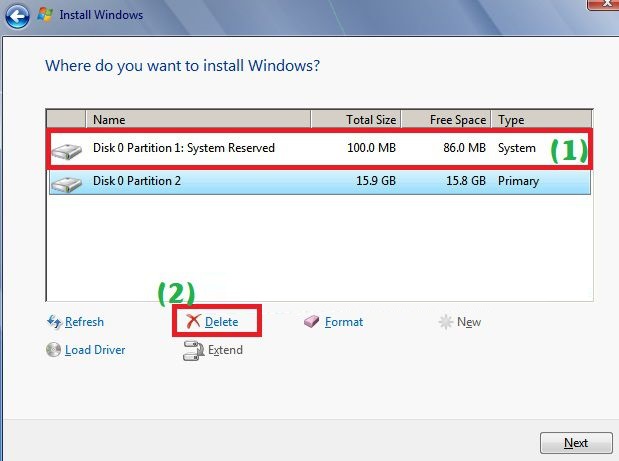
Task: Choose Extend partition option
Action: click(225, 350)
